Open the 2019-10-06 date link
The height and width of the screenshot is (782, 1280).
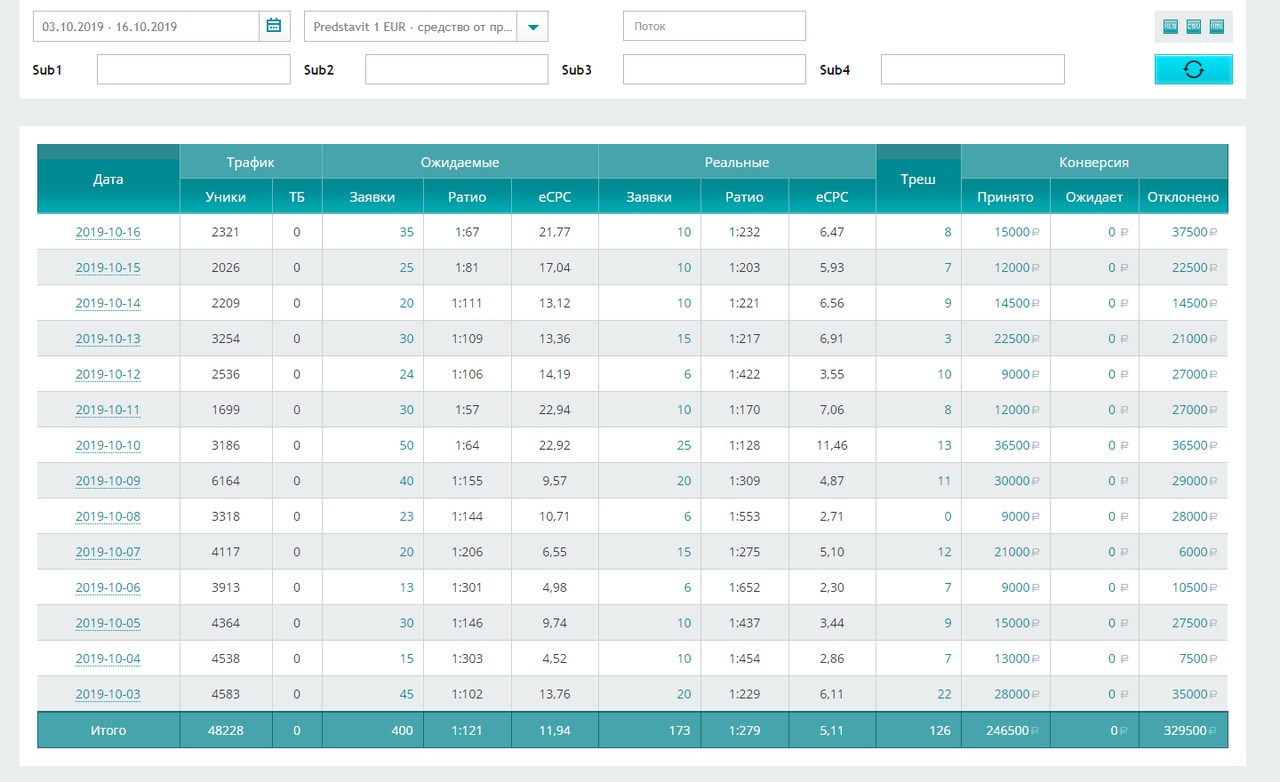point(108,588)
